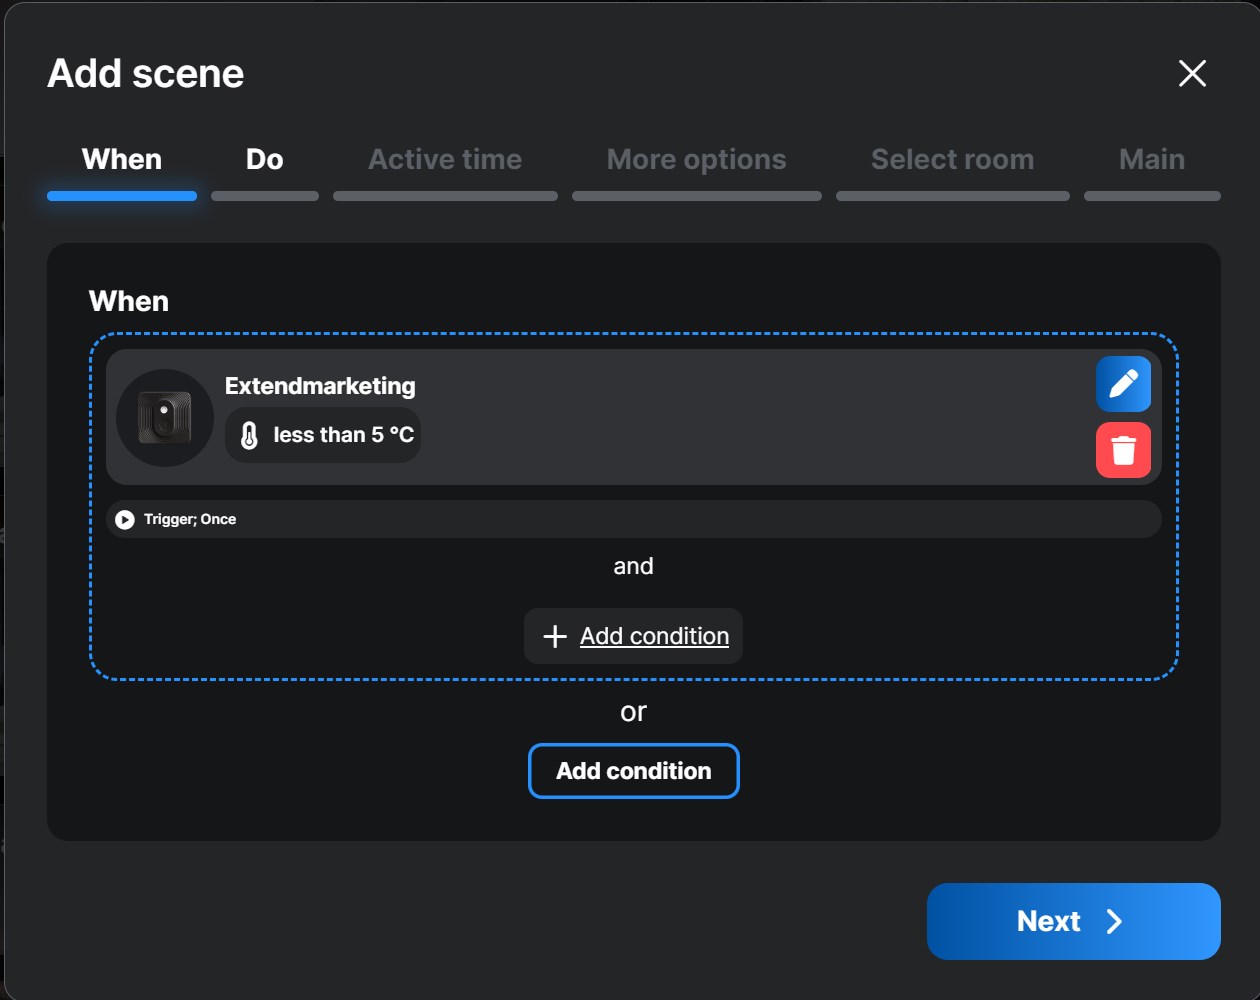The width and height of the screenshot is (1260, 1000).
Task: Click the Extendmarketing device name
Action: click(320, 386)
